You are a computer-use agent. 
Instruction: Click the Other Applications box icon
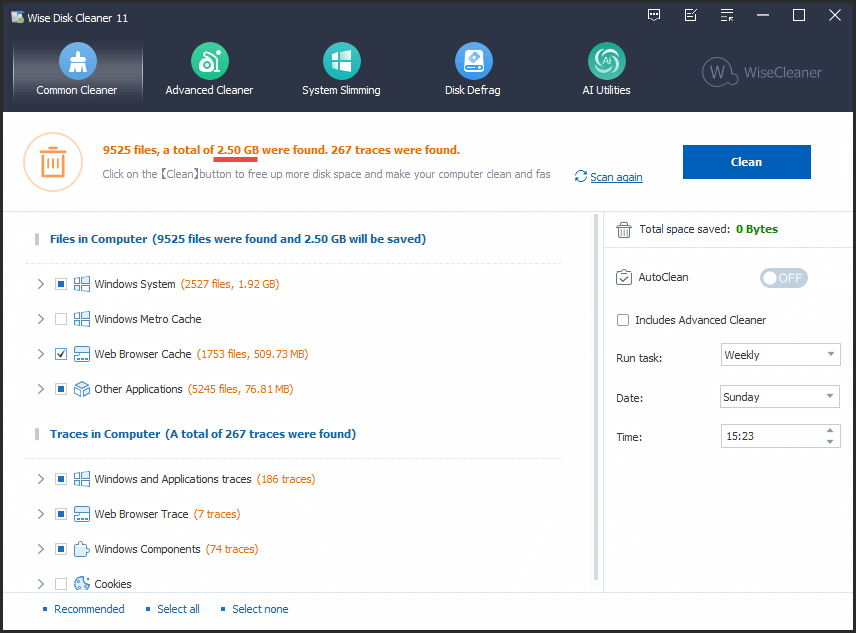tap(82, 389)
